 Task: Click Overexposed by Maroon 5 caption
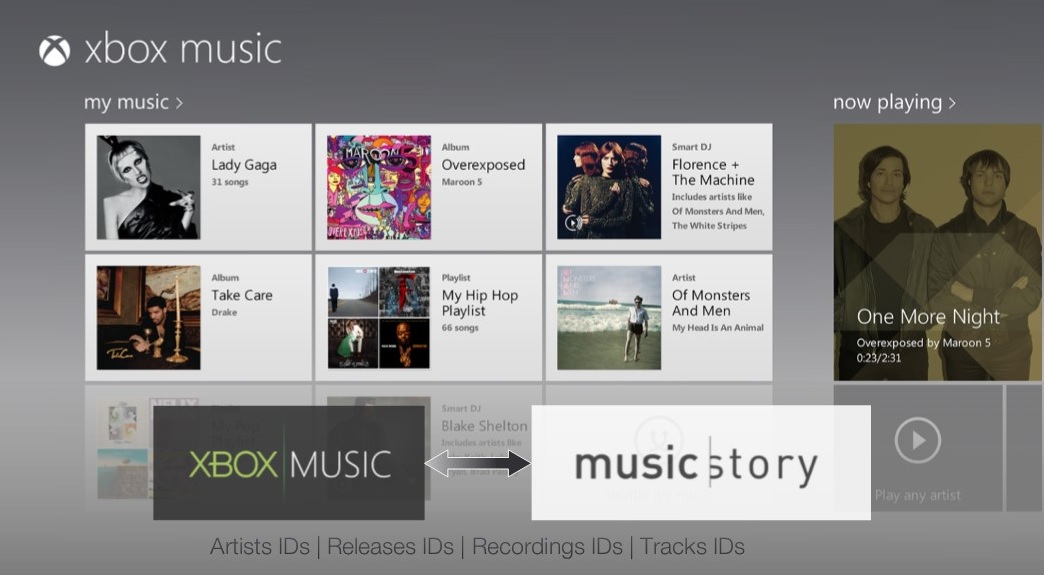(923, 343)
